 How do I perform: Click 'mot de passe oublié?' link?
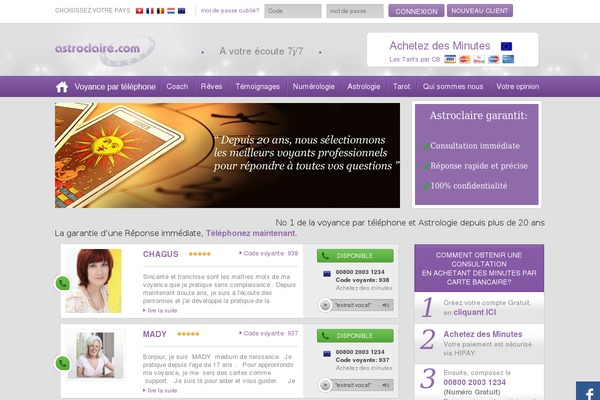pyautogui.click(x=230, y=11)
